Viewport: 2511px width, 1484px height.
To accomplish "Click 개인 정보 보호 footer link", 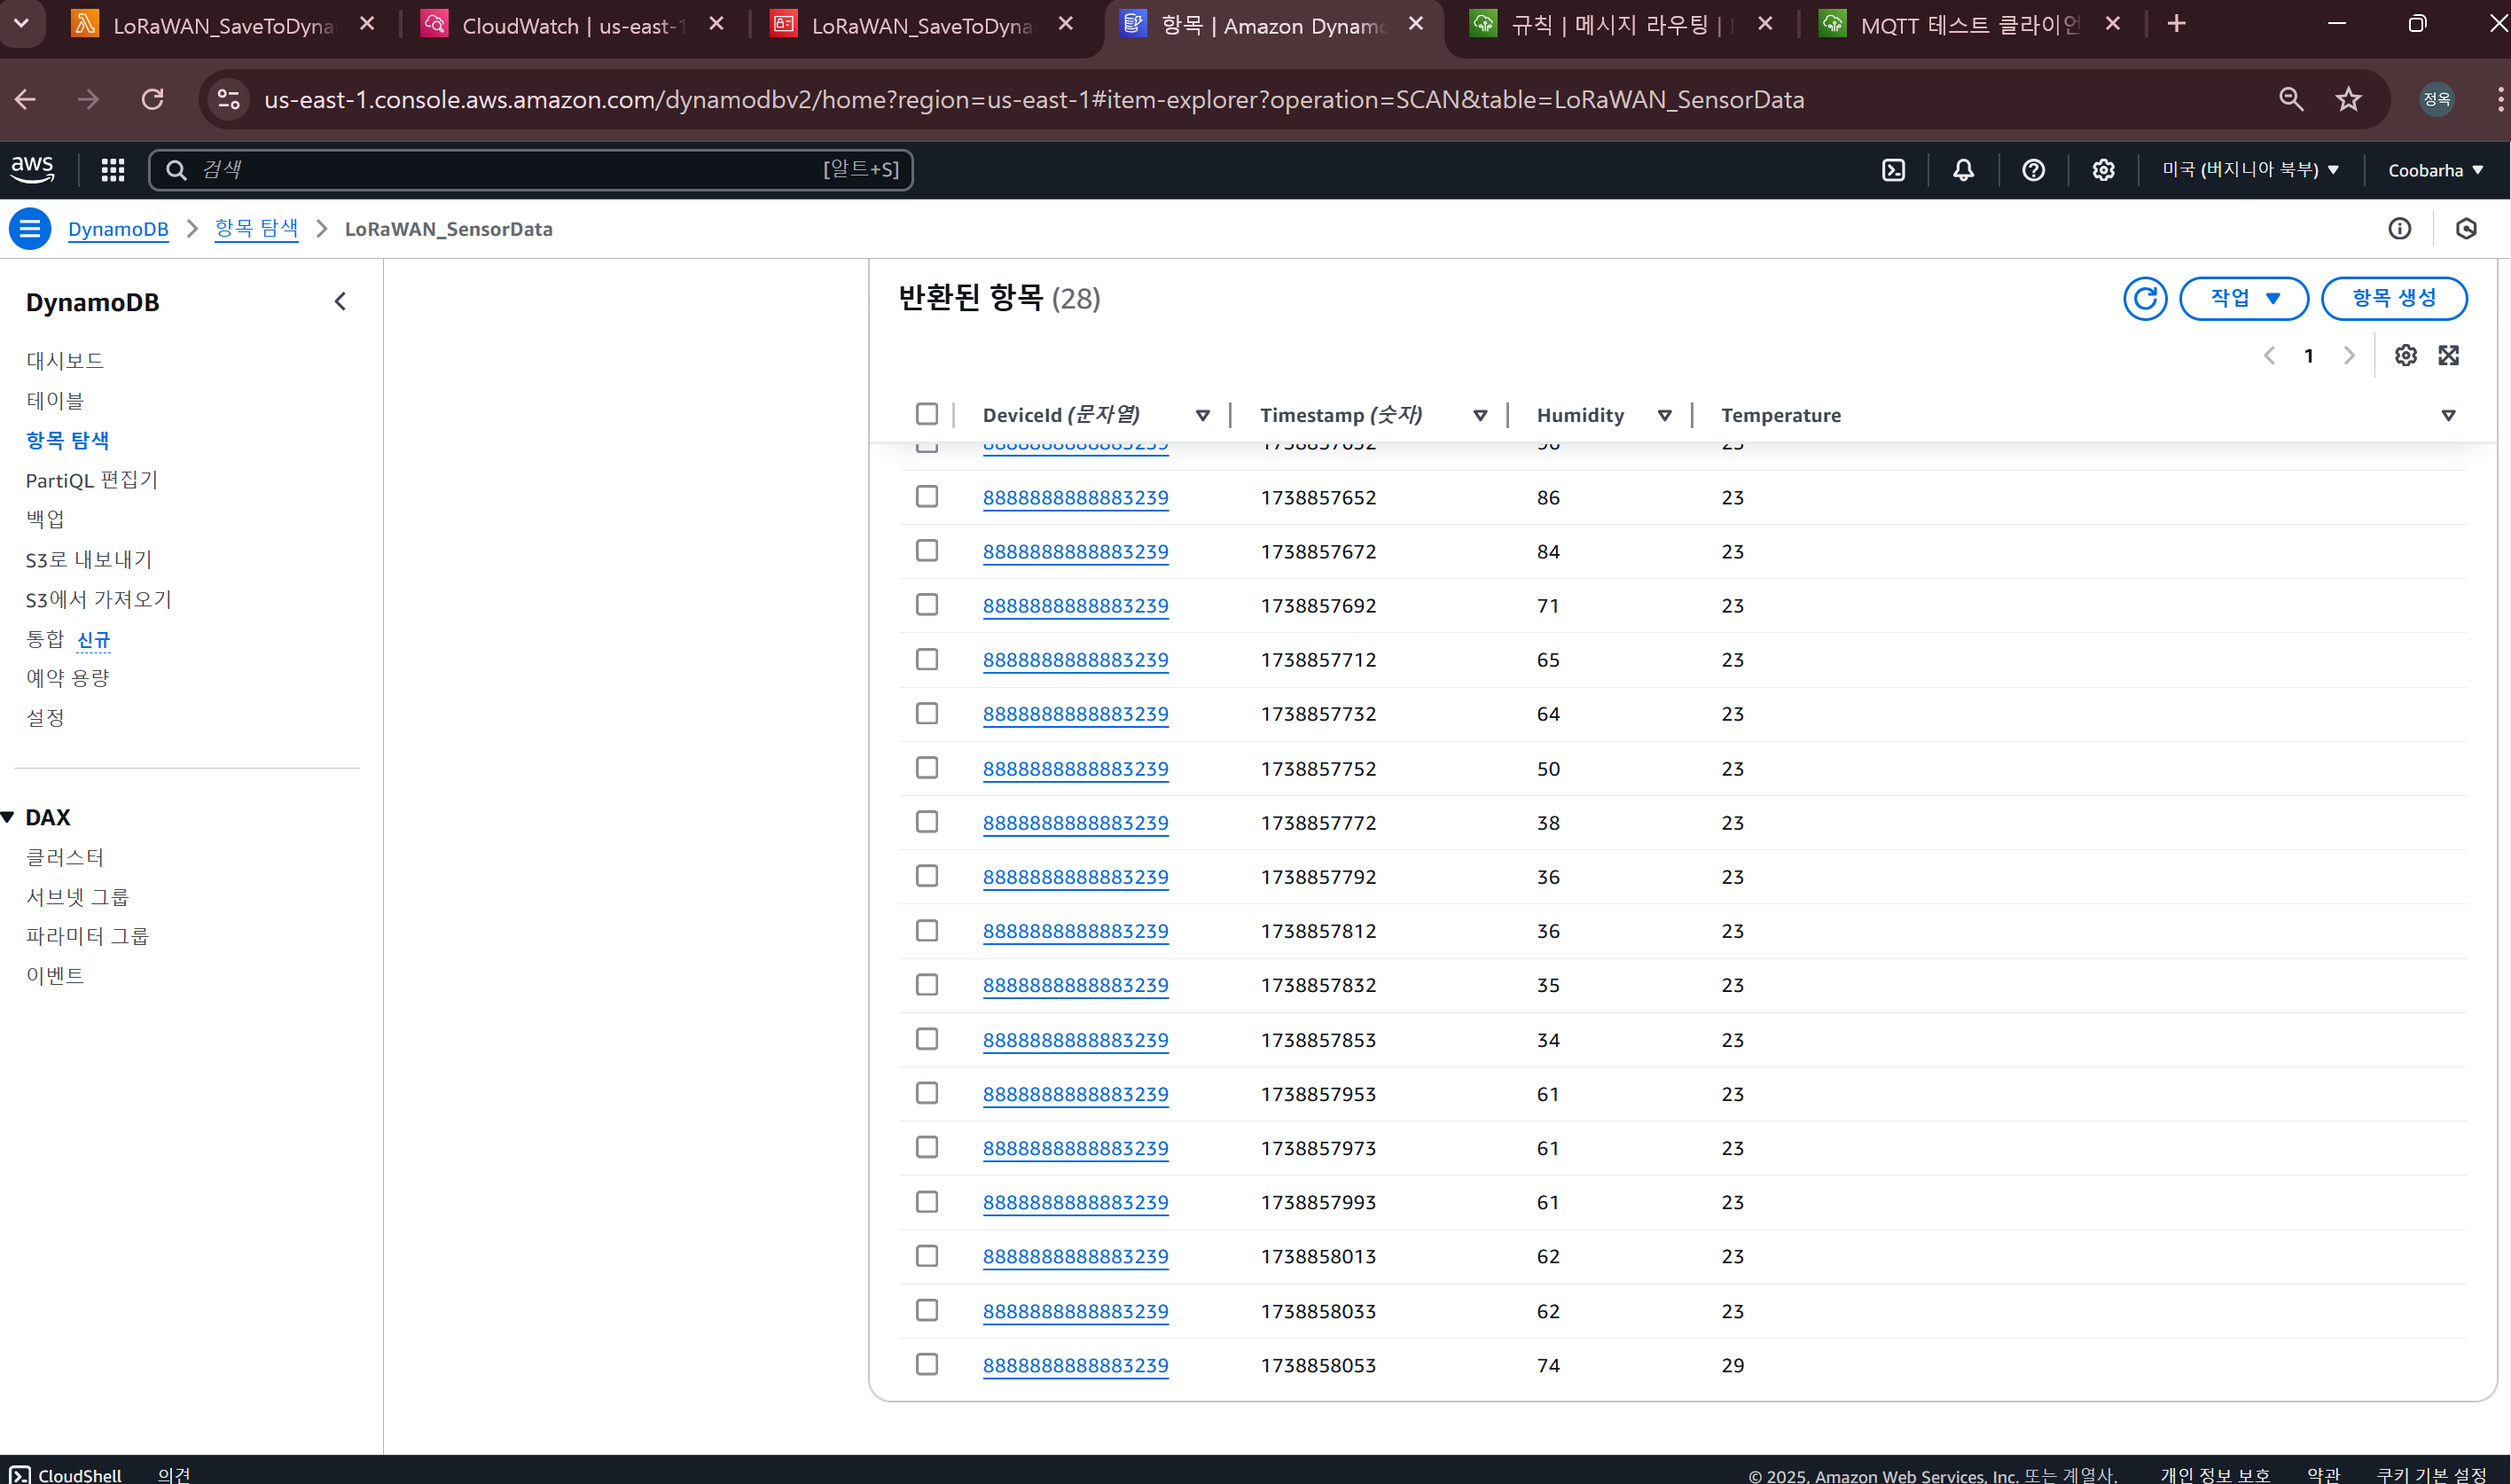I will coord(2215,1475).
